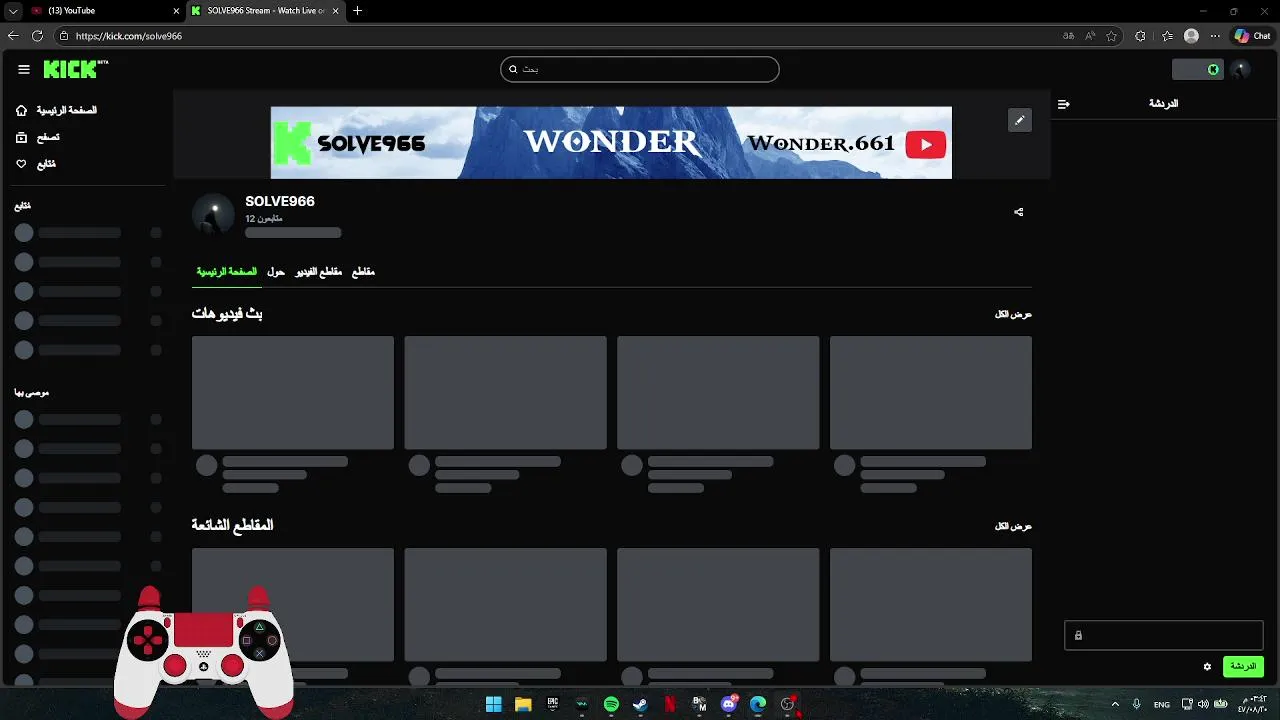
Task: Click the volume speaker tray icon
Action: click(x=1203, y=704)
